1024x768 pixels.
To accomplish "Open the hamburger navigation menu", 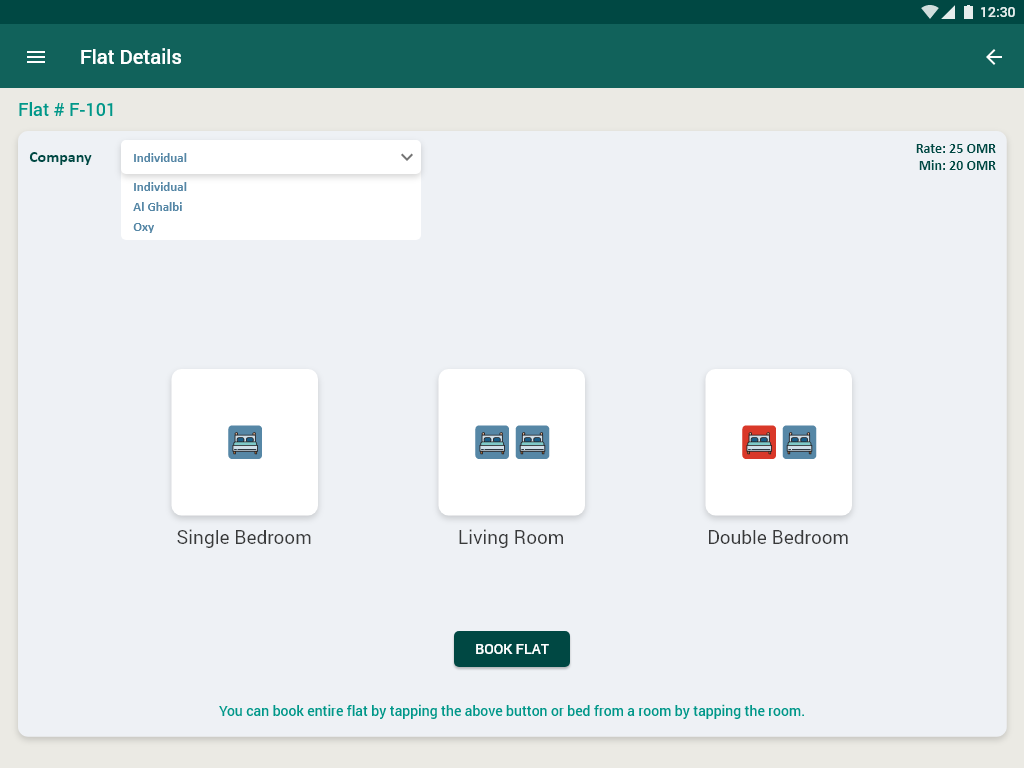I will coord(36,57).
